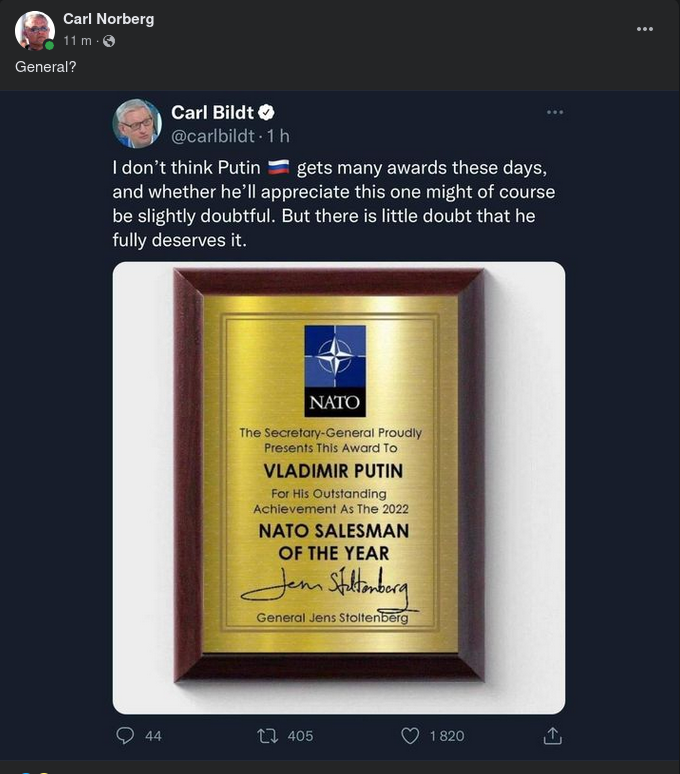Screen dimensions: 680x774
Task: Click the retweet arrows icon
Action: coord(267,735)
